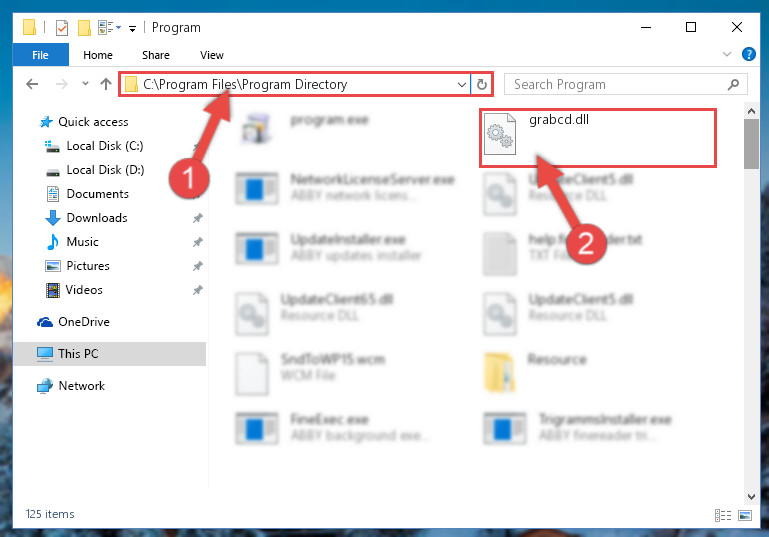Refresh the current folder
The width and height of the screenshot is (769, 537).
[x=482, y=84]
